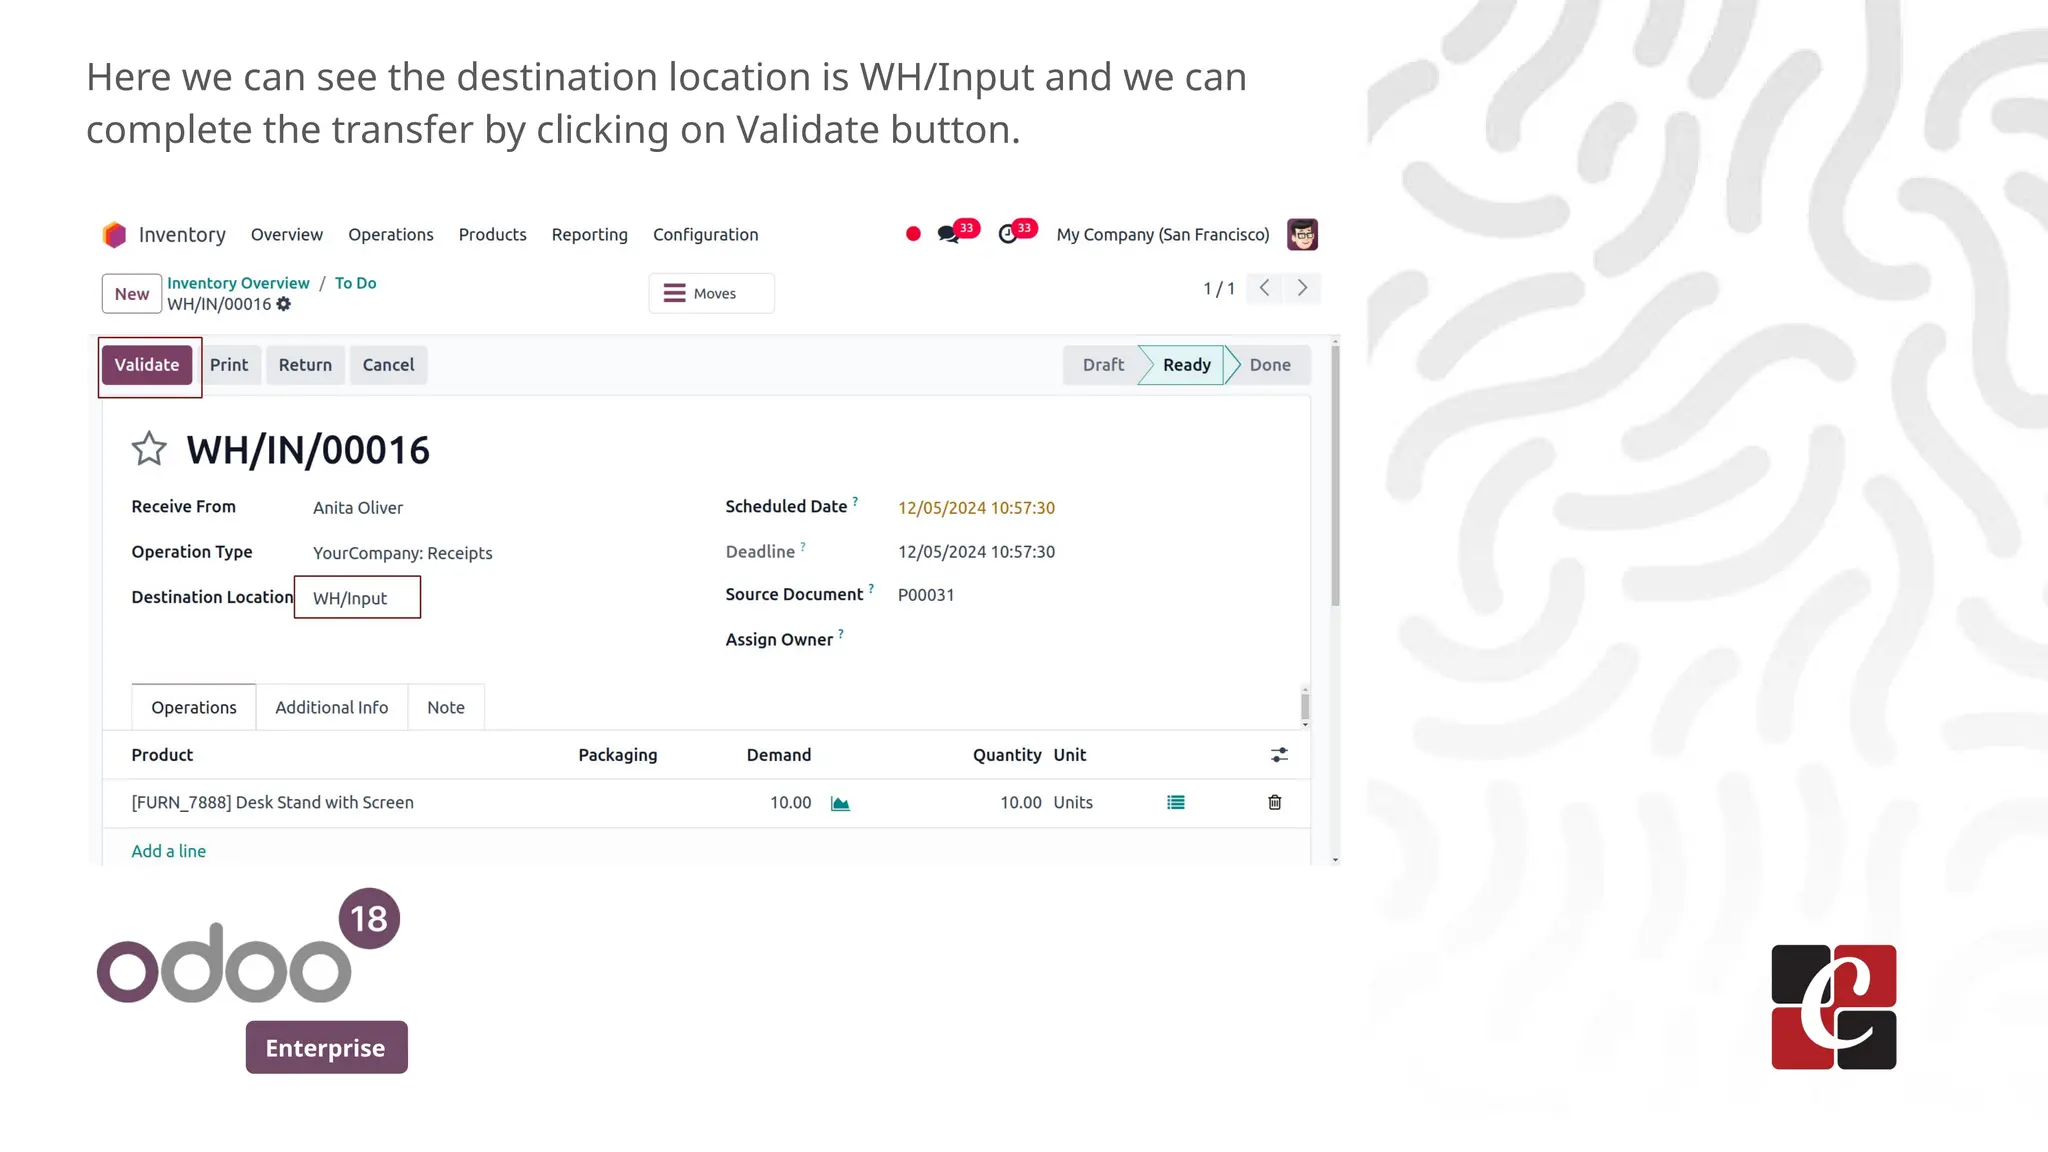The image size is (2048, 1152).
Task: Open the forecast chart icon beside Demand
Action: [x=840, y=803]
